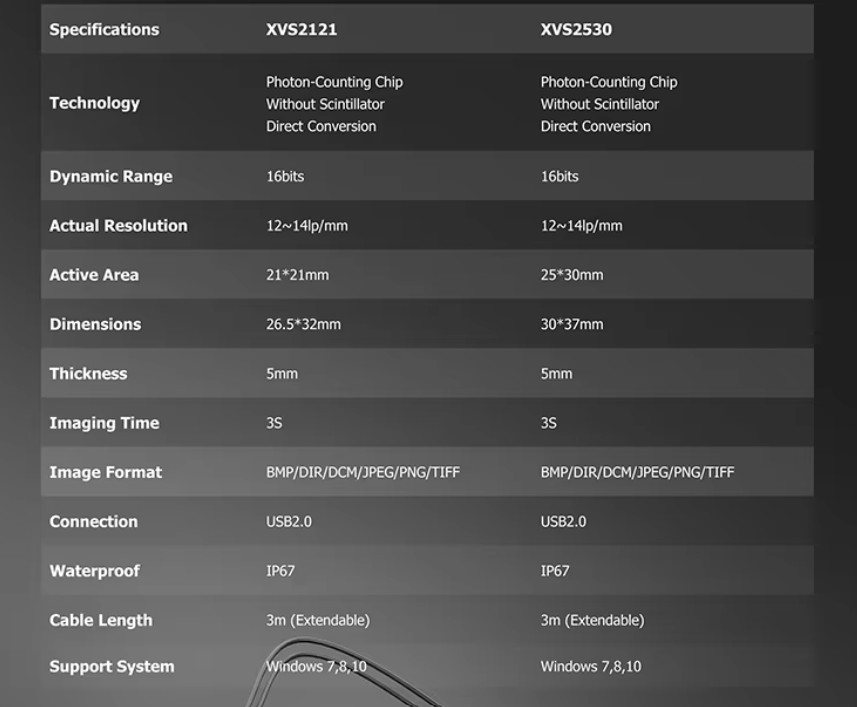
Task: Click the Support System row label
Action: click(112, 667)
